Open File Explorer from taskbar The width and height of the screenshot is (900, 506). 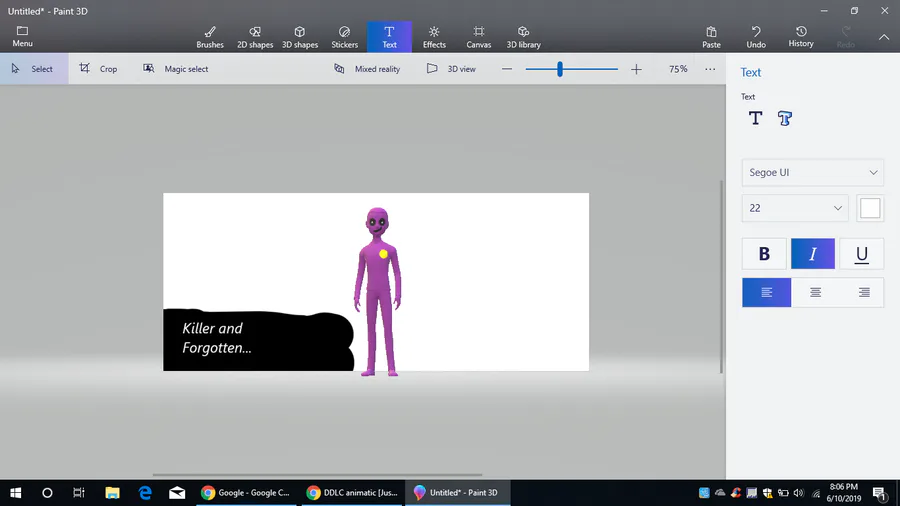112,493
